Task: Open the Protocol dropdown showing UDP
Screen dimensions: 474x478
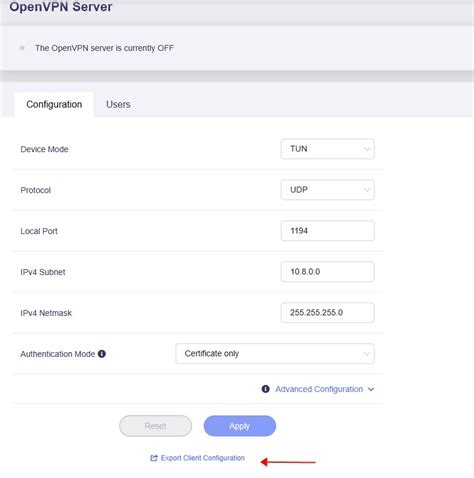Action: [328, 190]
